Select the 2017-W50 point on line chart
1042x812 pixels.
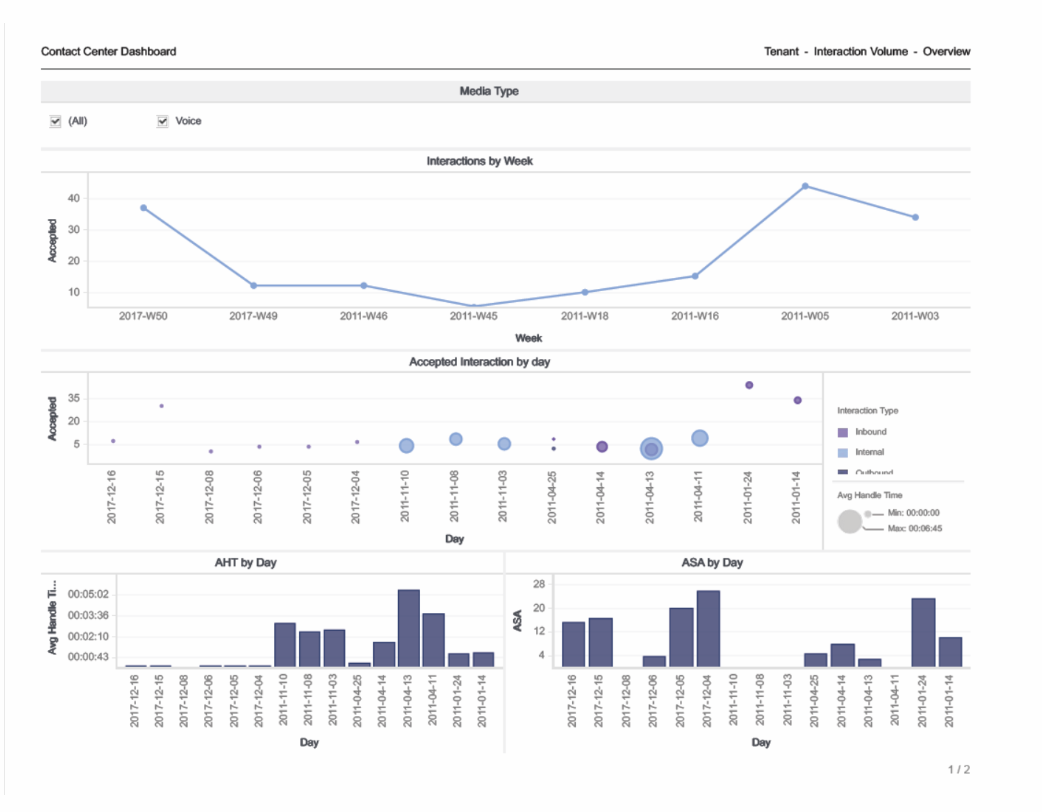[x=144, y=208]
